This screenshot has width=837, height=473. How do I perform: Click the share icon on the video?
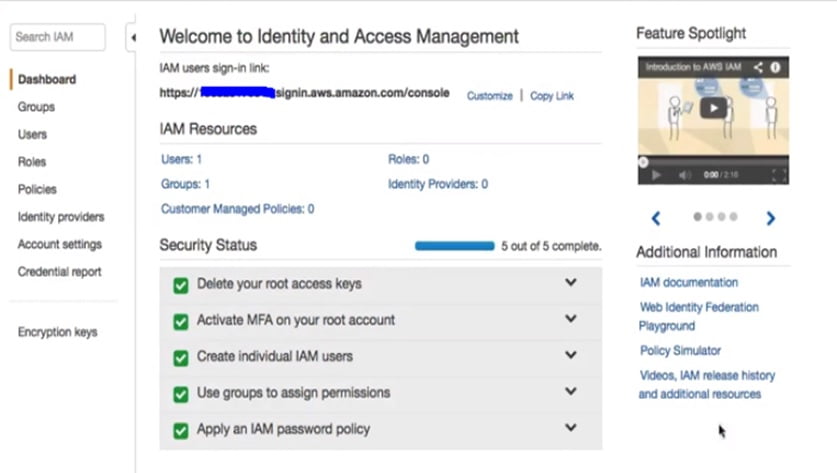click(758, 67)
